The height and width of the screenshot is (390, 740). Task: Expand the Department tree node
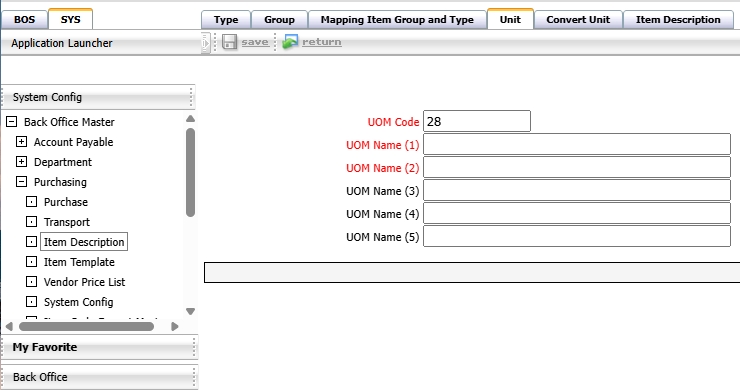pyautogui.click(x=21, y=162)
